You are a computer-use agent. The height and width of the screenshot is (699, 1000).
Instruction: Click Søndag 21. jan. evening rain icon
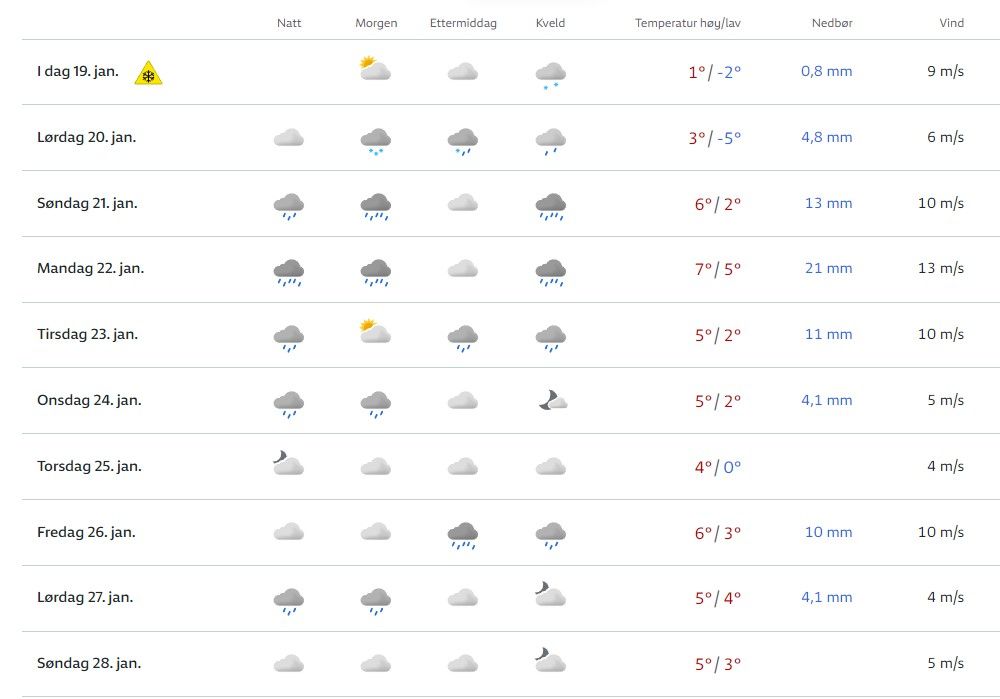point(550,206)
